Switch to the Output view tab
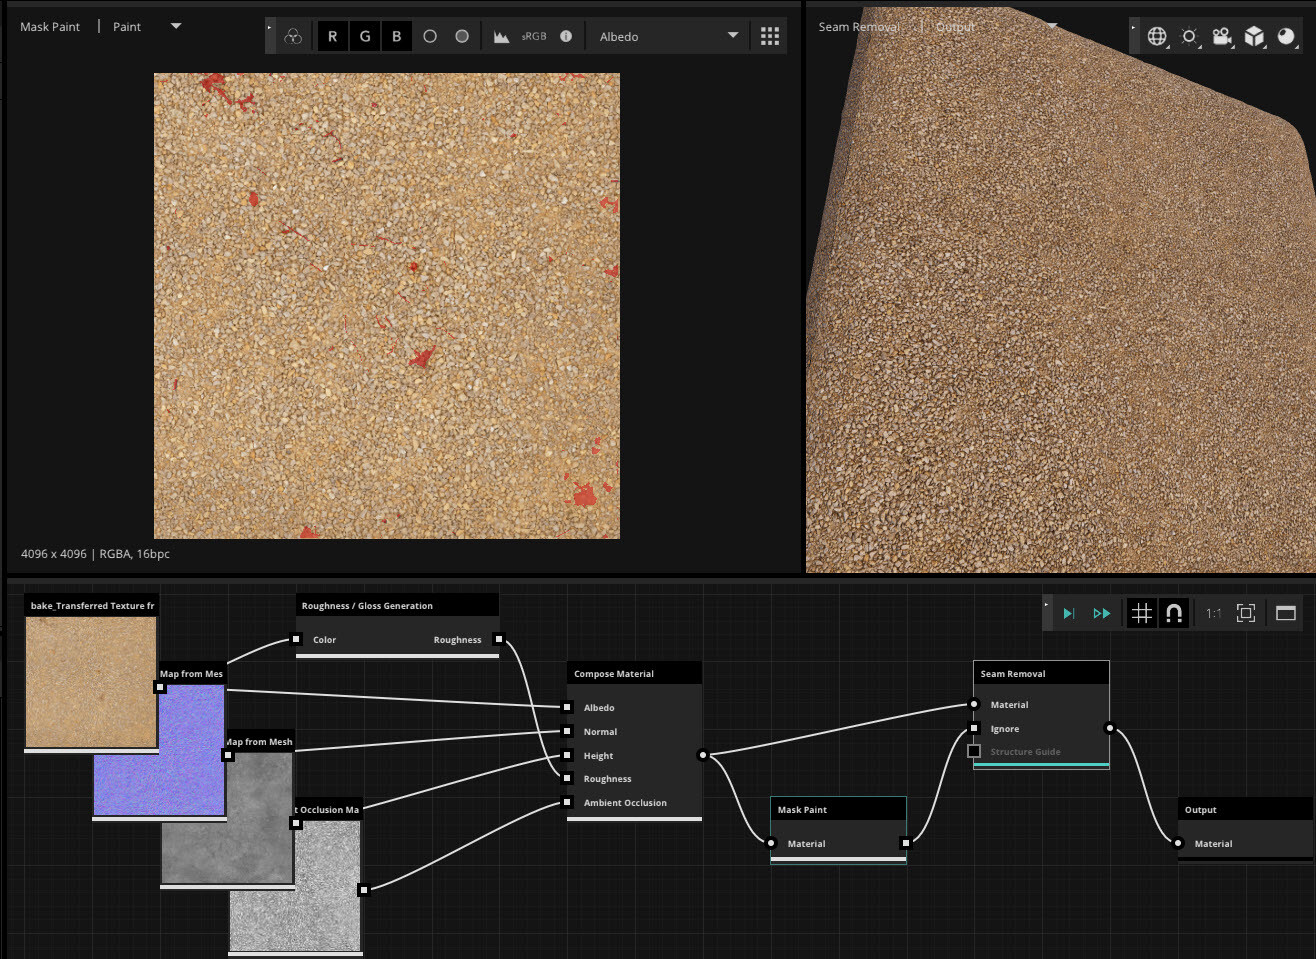1316x959 pixels. pyautogui.click(x=955, y=27)
